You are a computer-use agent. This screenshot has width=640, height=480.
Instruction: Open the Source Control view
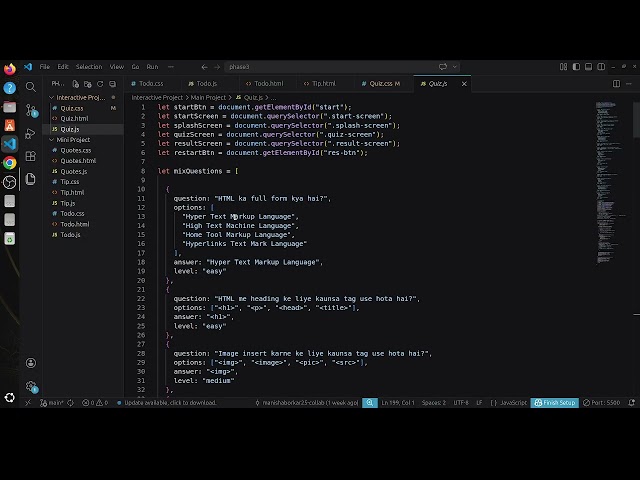(x=31, y=110)
